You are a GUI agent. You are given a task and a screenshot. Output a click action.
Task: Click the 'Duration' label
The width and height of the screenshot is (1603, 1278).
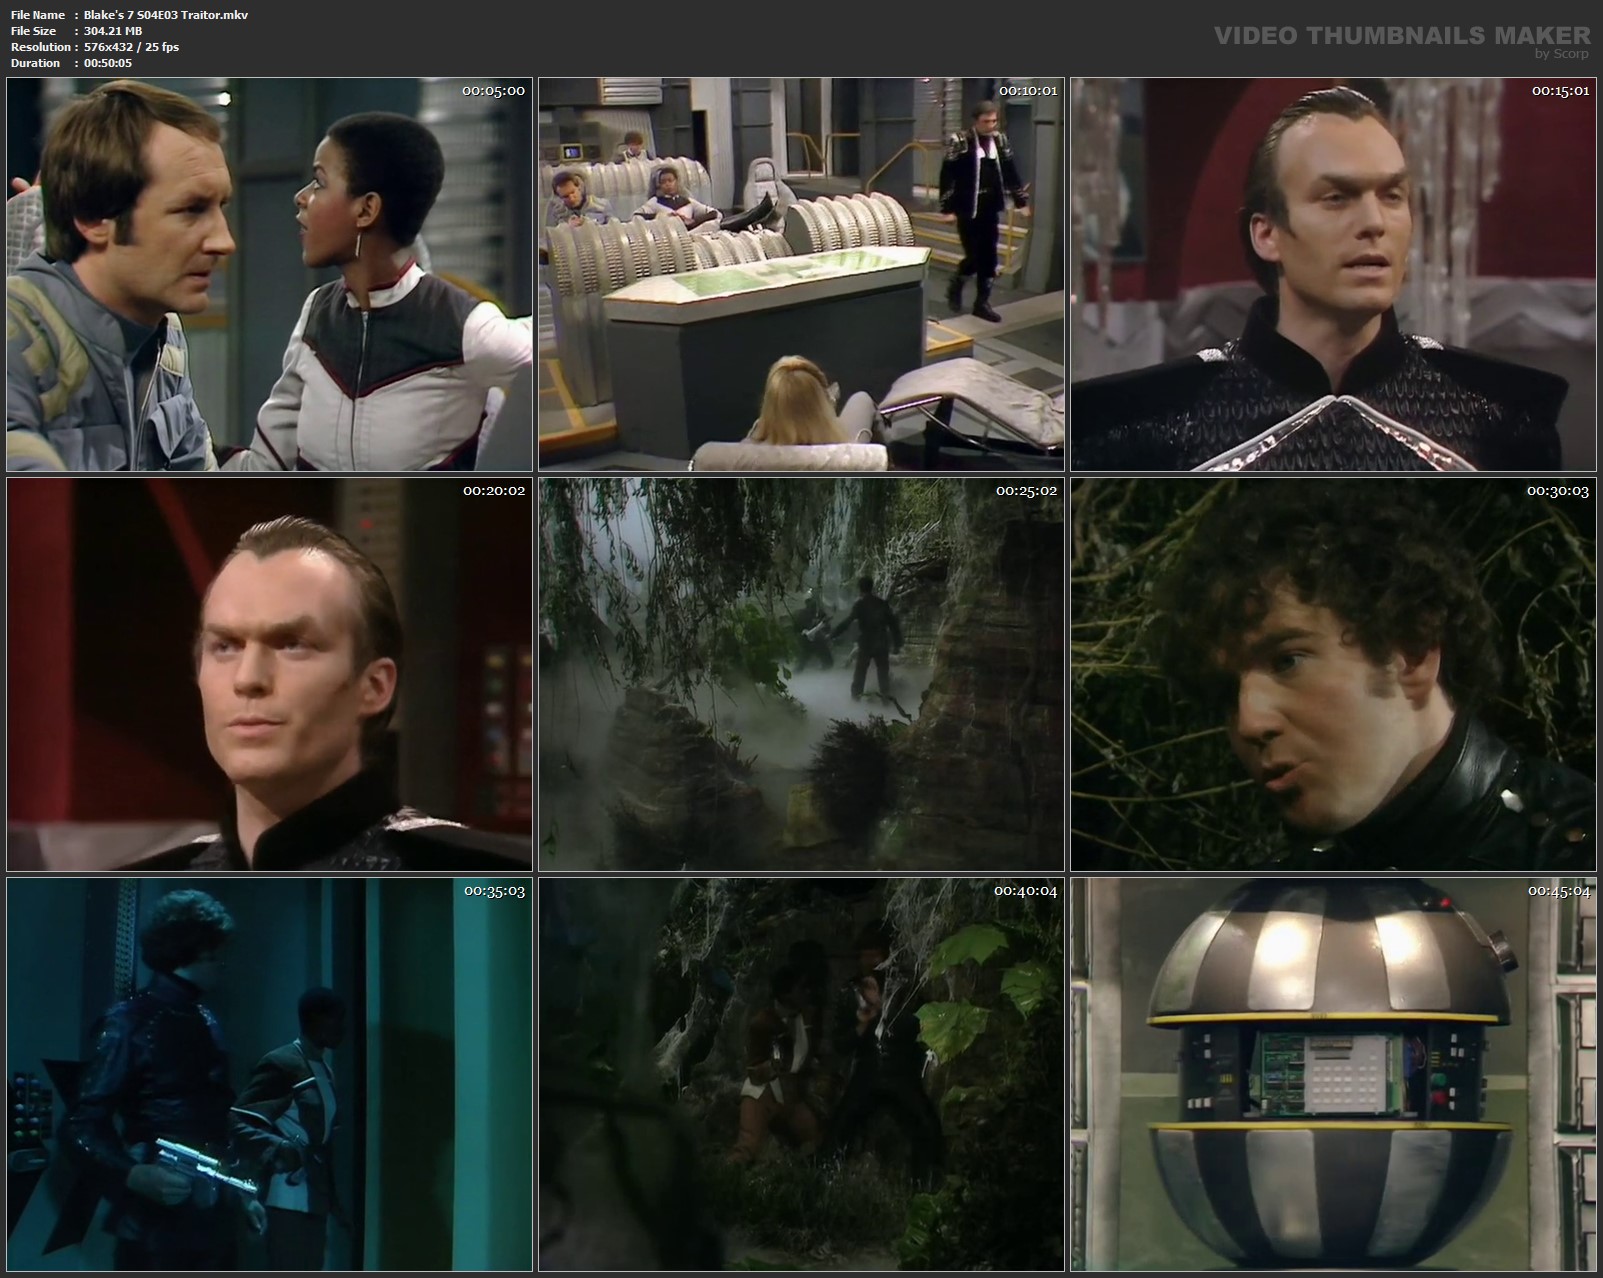(36, 63)
